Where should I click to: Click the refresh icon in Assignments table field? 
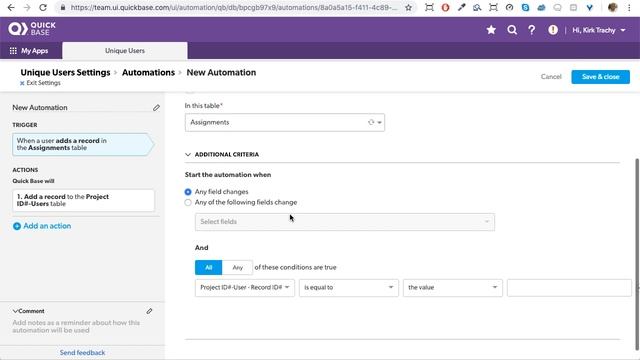371,122
